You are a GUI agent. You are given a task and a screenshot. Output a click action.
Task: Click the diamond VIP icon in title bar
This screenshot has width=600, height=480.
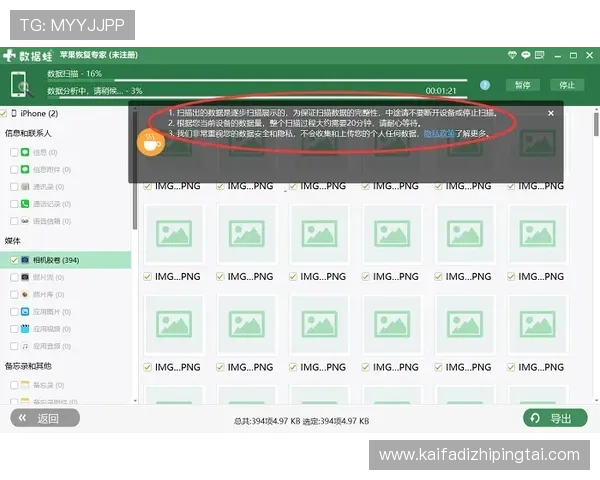pyautogui.click(x=512, y=55)
